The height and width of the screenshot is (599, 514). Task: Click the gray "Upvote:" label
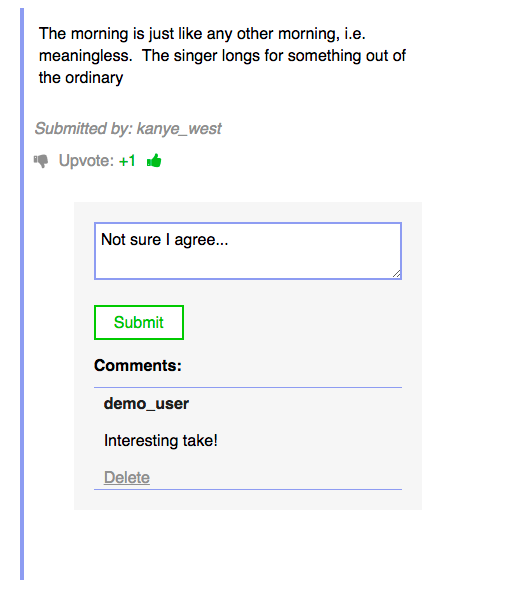click(x=86, y=161)
